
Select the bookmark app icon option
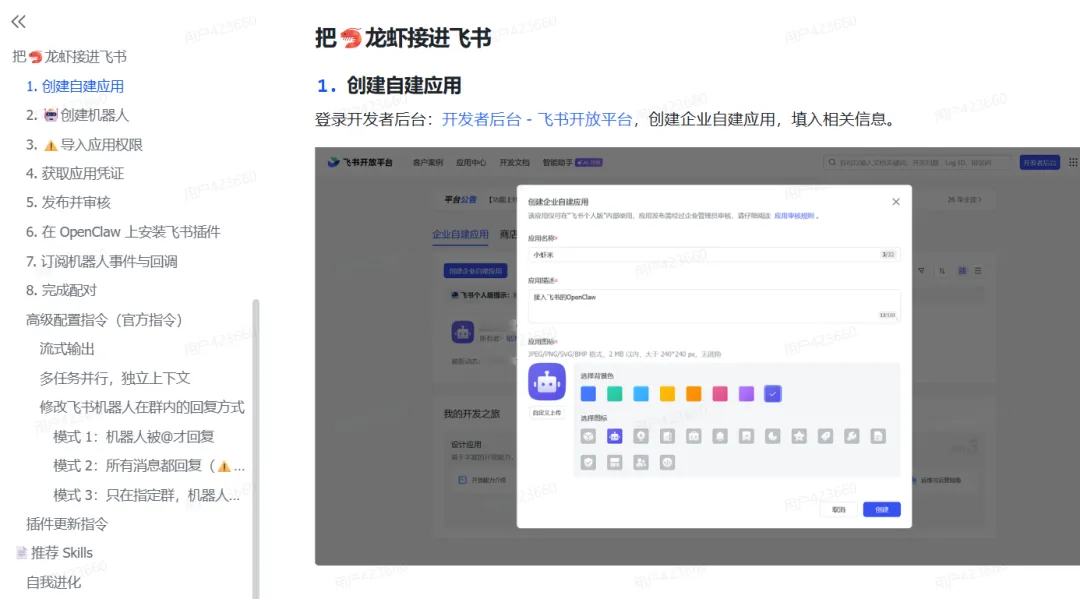tap(746, 437)
